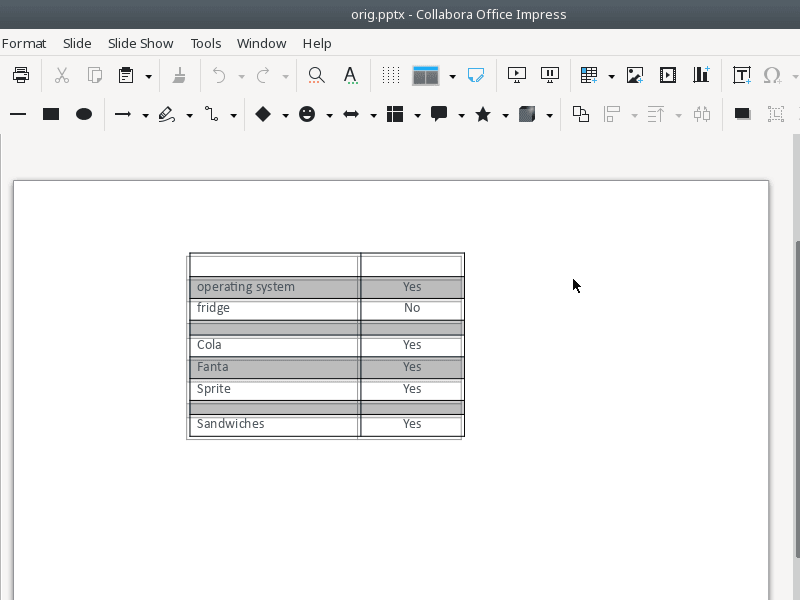The width and height of the screenshot is (800, 600).
Task: Toggle the display grid
Action: click(x=390, y=74)
